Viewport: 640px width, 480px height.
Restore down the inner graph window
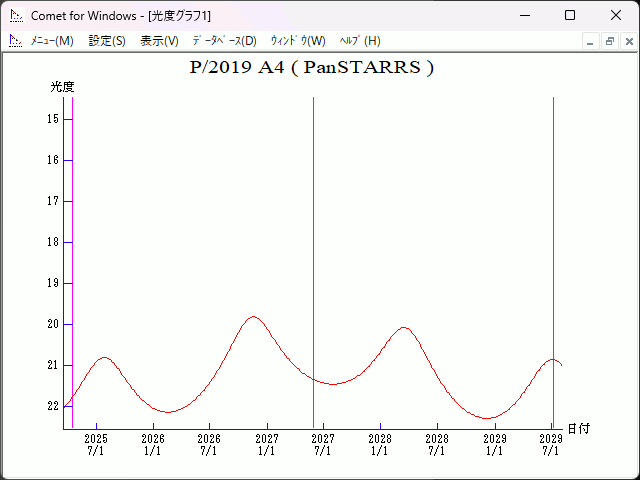click(x=609, y=41)
